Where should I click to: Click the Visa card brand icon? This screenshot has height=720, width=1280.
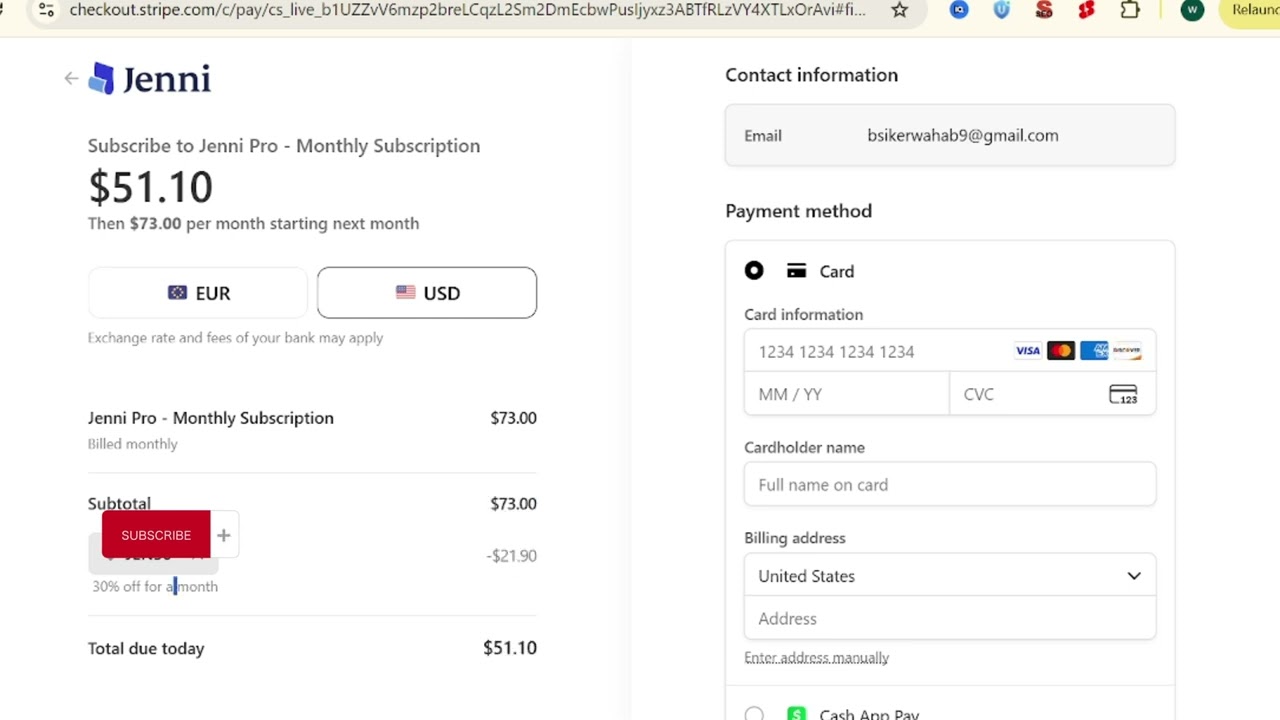(x=1028, y=351)
